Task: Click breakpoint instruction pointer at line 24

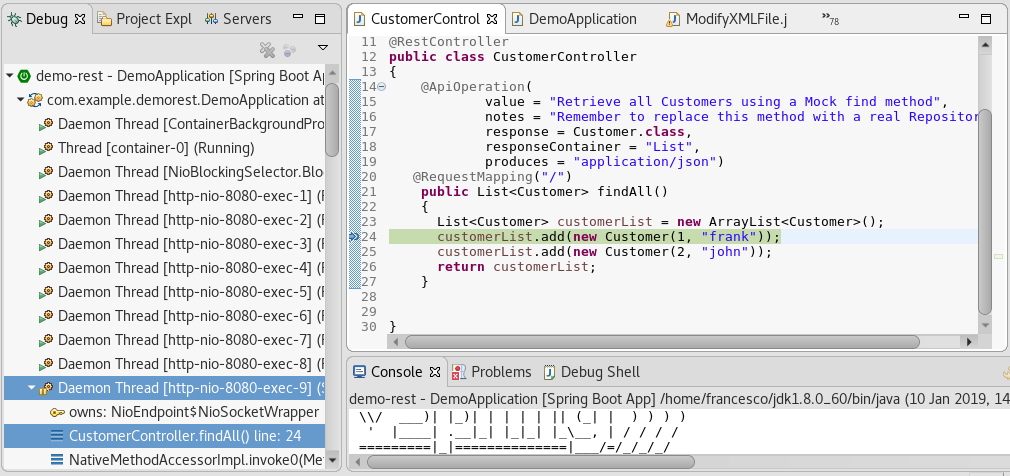Action: click(x=353, y=237)
